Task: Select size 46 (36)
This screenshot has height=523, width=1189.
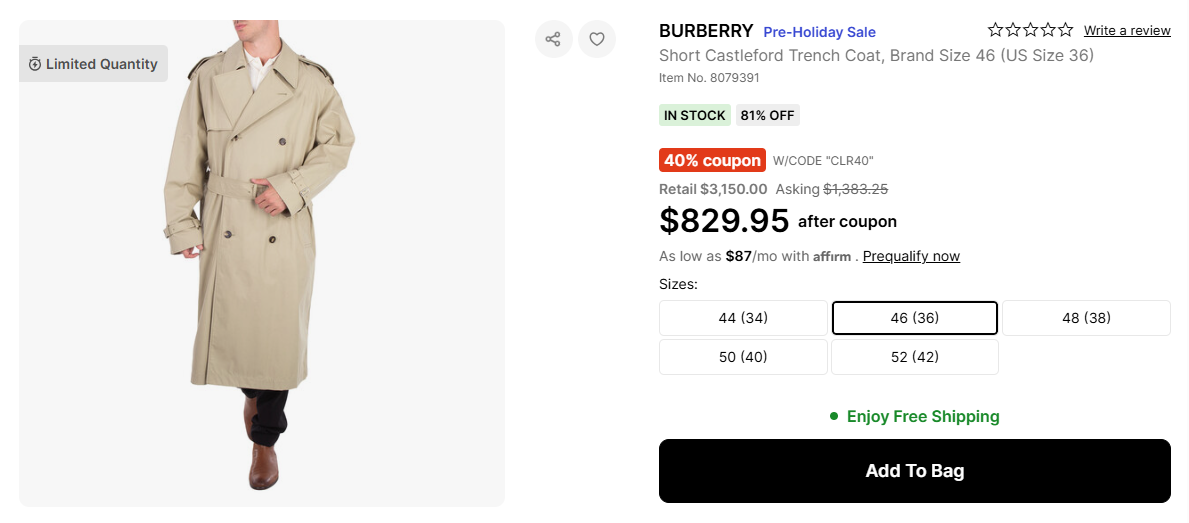Action: pyautogui.click(x=915, y=318)
